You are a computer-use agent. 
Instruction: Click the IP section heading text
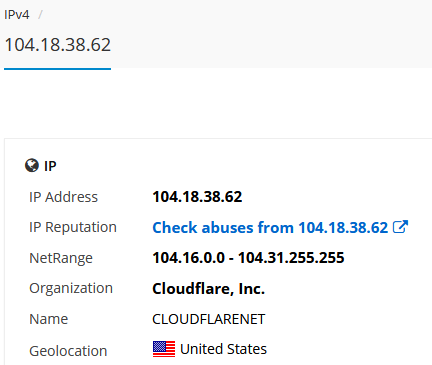tap(50, 166)
